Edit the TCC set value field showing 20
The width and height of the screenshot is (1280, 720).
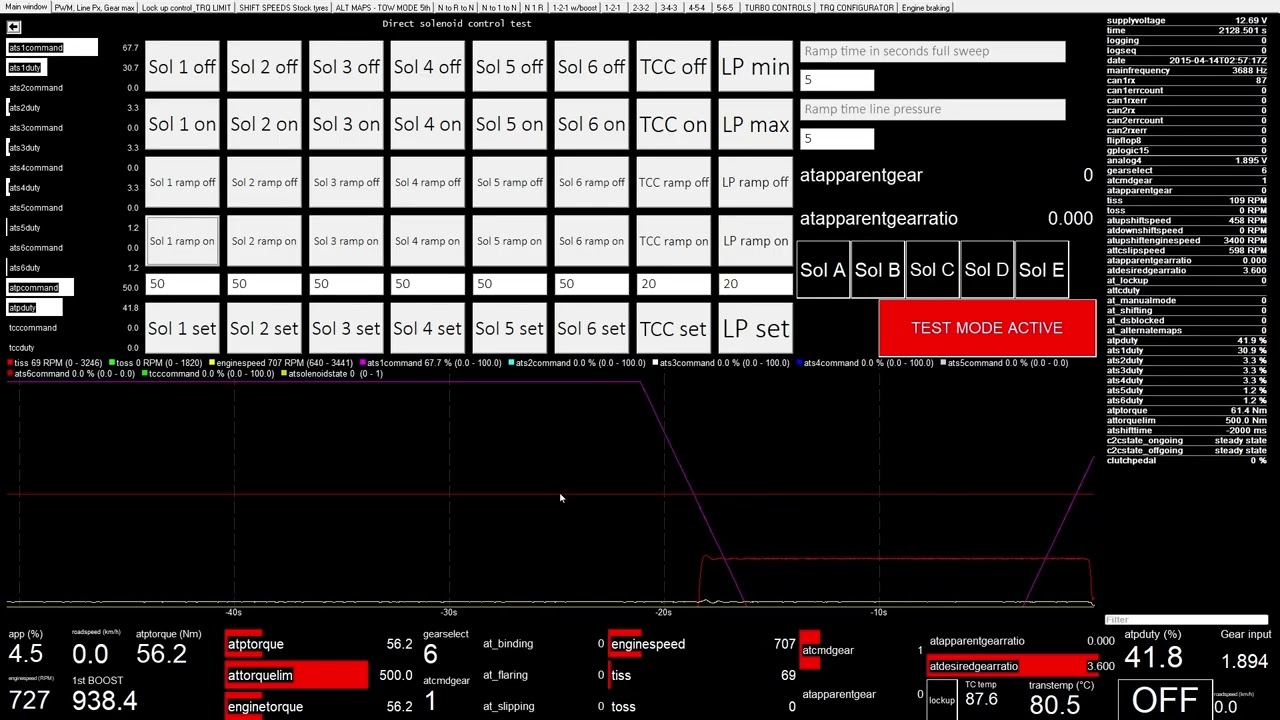tap(673, 284)
